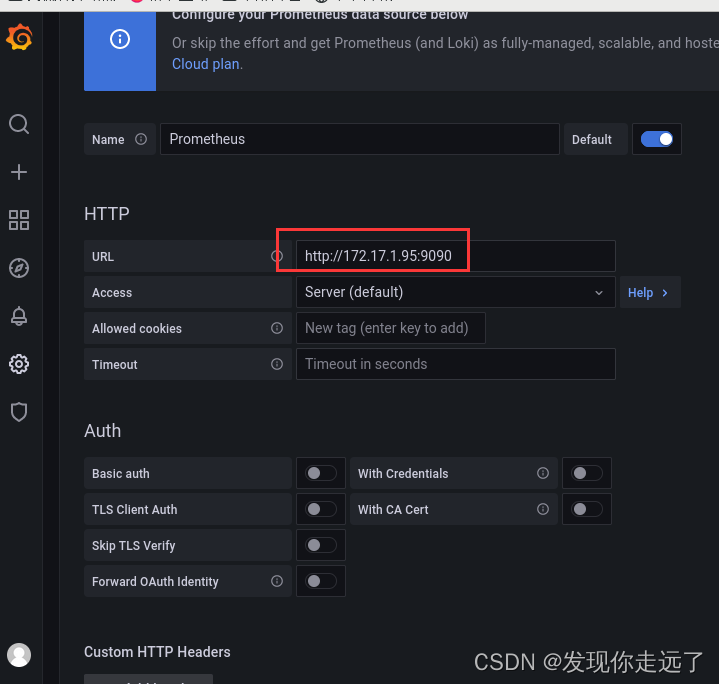Click the Default label
Image resolution: width=719 pixels, height=684 pixels.
point(592,139)
